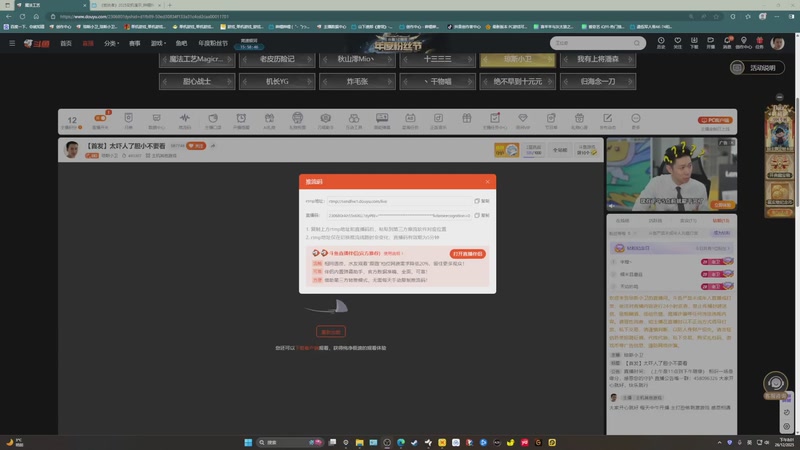This screenshot has width=800, height=450.
Task: Share the stream via arrow icon by title
Action: 213,146
